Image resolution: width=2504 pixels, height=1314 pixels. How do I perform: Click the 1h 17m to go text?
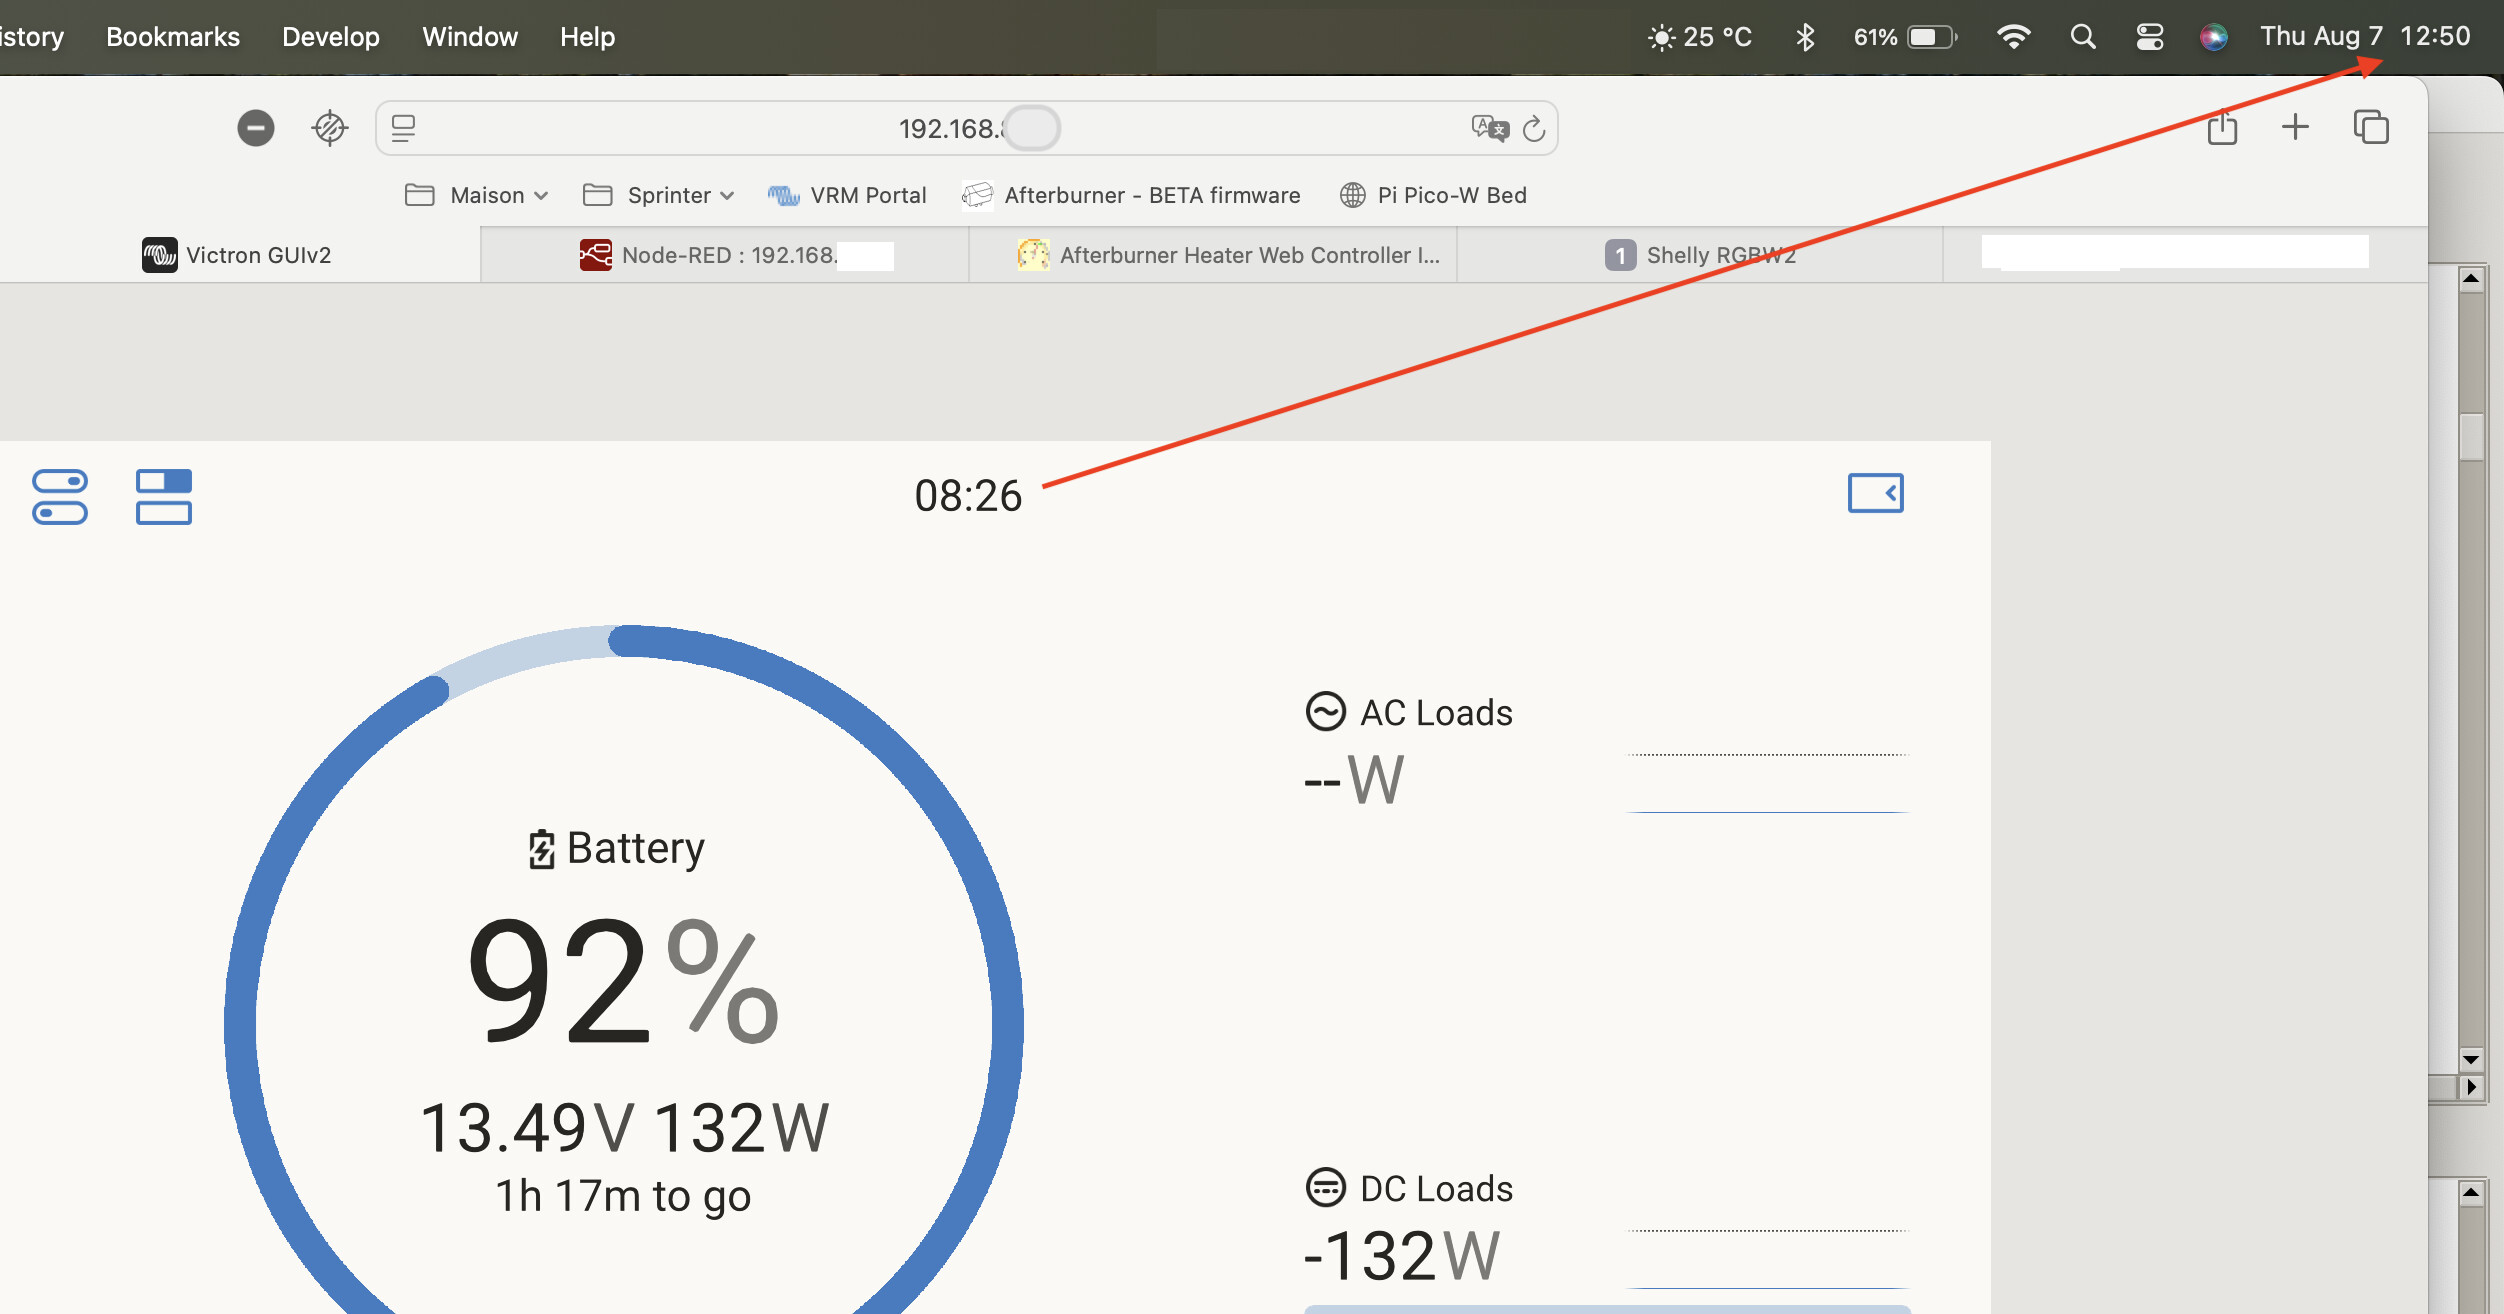coord(623,1196)
